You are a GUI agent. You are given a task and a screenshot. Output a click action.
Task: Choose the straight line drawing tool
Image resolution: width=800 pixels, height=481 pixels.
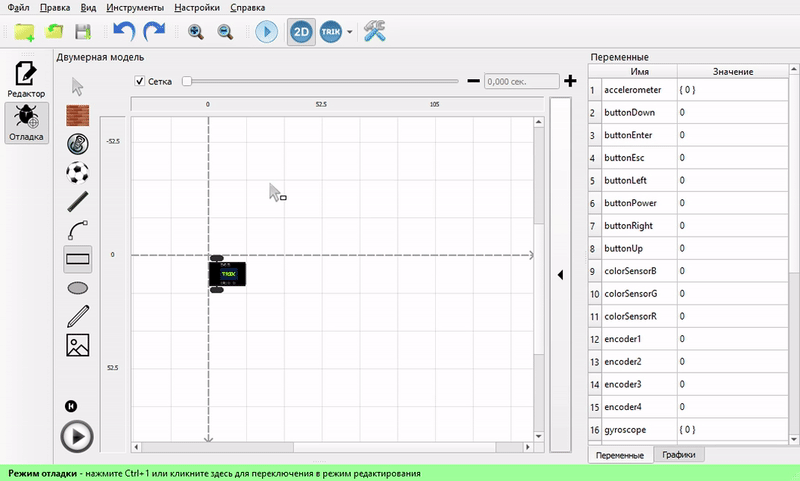(78, 201)
